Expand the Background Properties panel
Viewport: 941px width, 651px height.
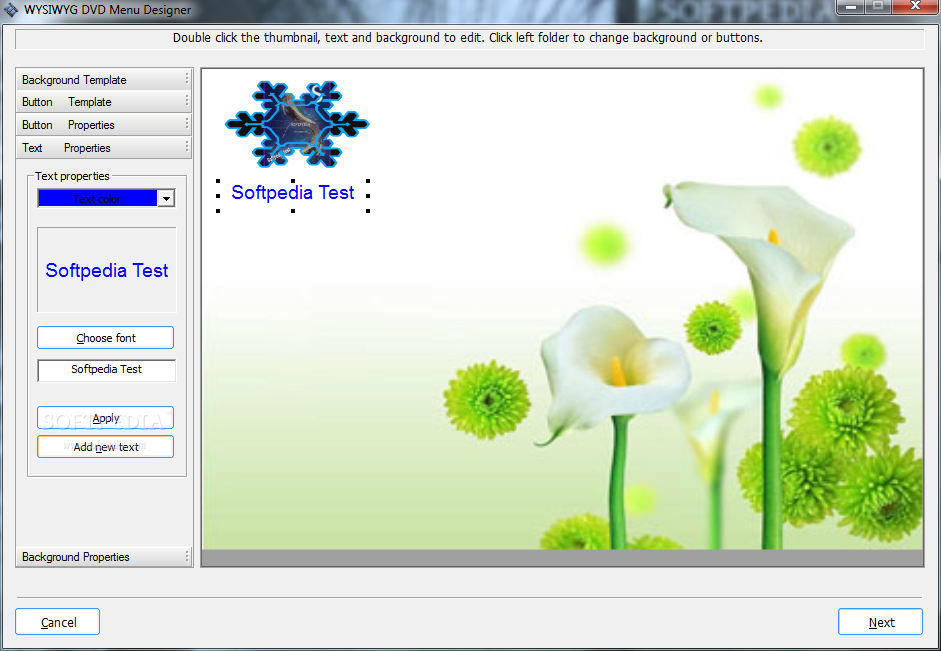pyautogui.click(x=103, y=557)
